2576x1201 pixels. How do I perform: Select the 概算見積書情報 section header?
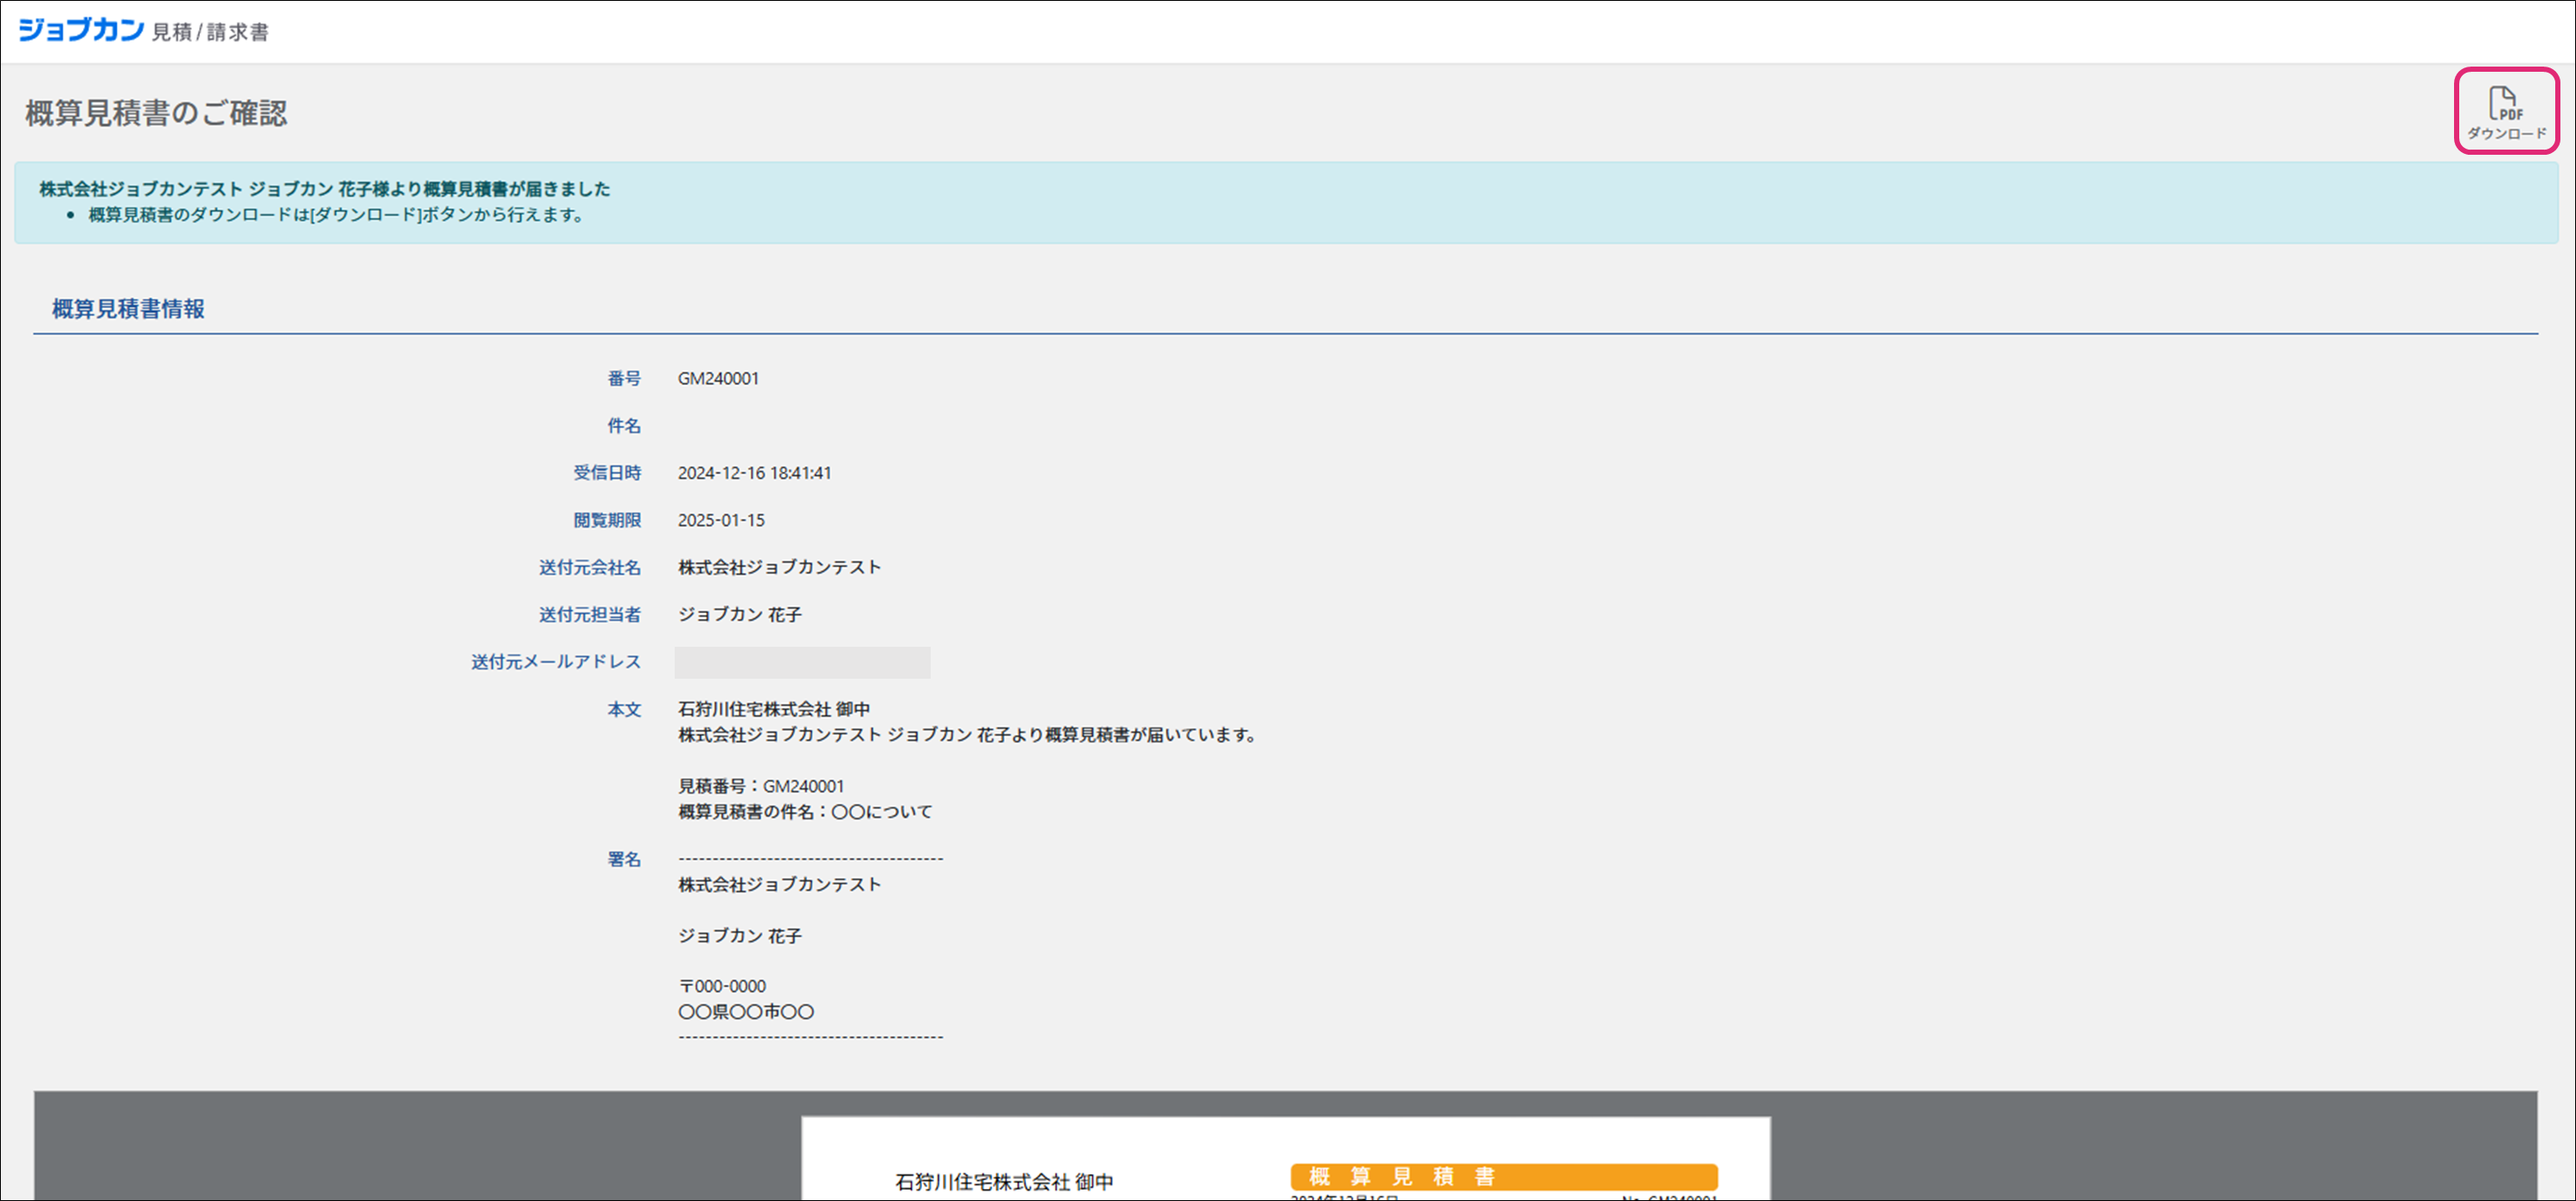coord(128,309)
